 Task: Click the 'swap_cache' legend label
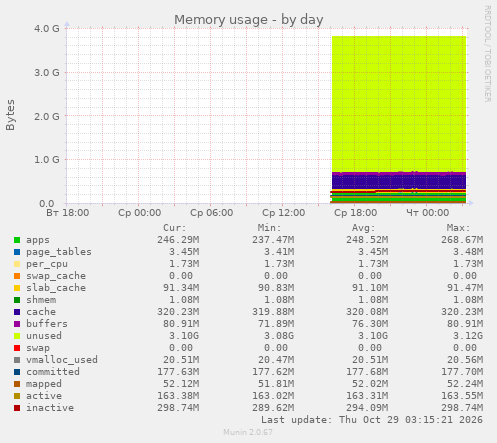pyautogui.click(x=56, y=276)
